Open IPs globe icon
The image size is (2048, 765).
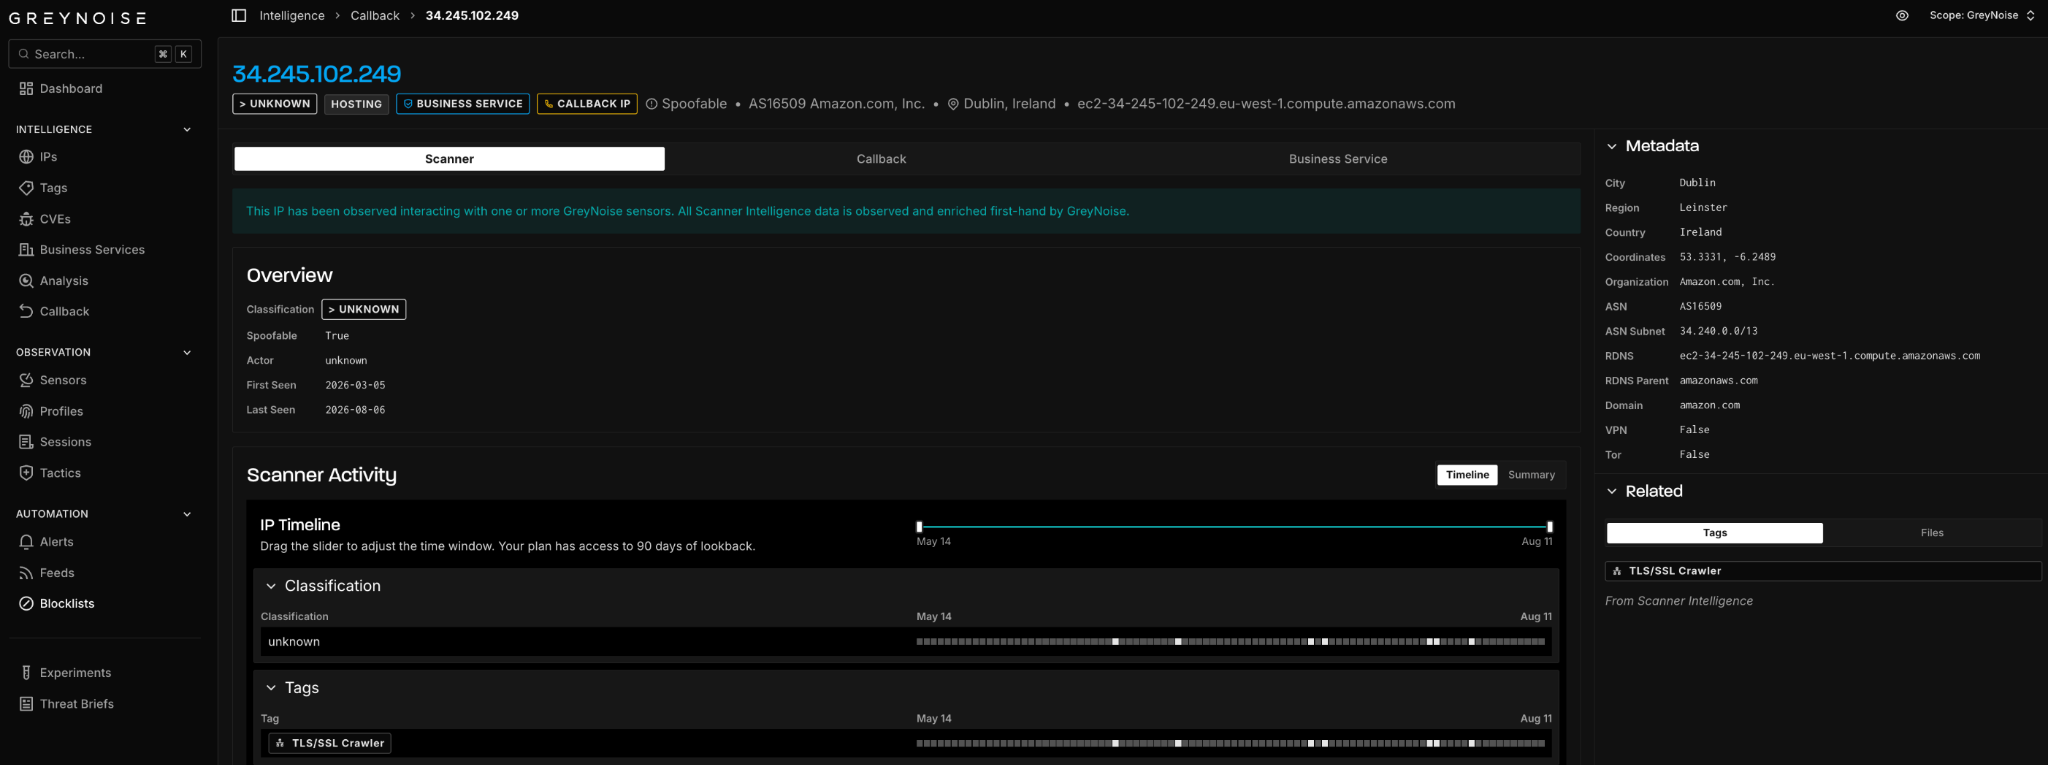(x=26, y=157)
